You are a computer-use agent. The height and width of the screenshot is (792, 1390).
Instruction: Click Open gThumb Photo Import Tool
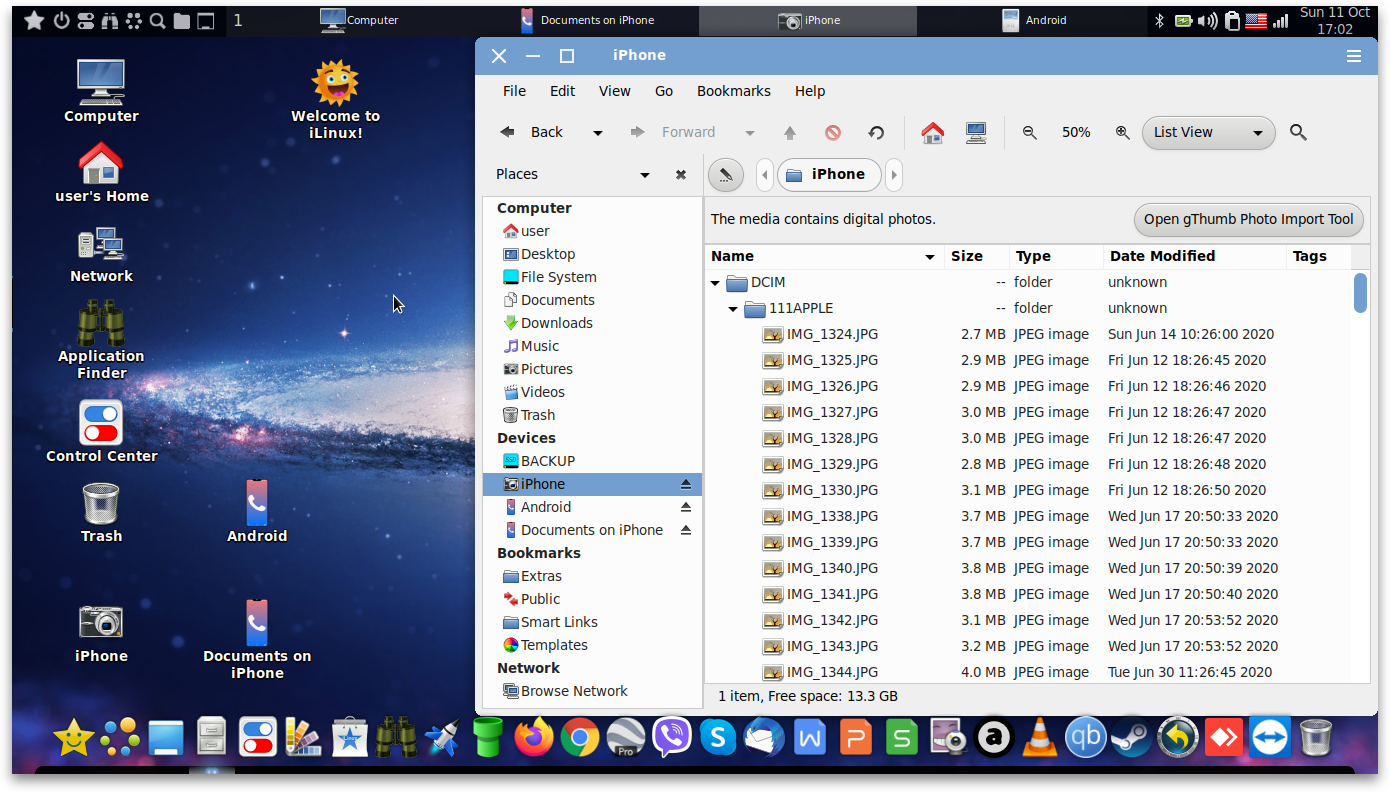[1248, 220]
